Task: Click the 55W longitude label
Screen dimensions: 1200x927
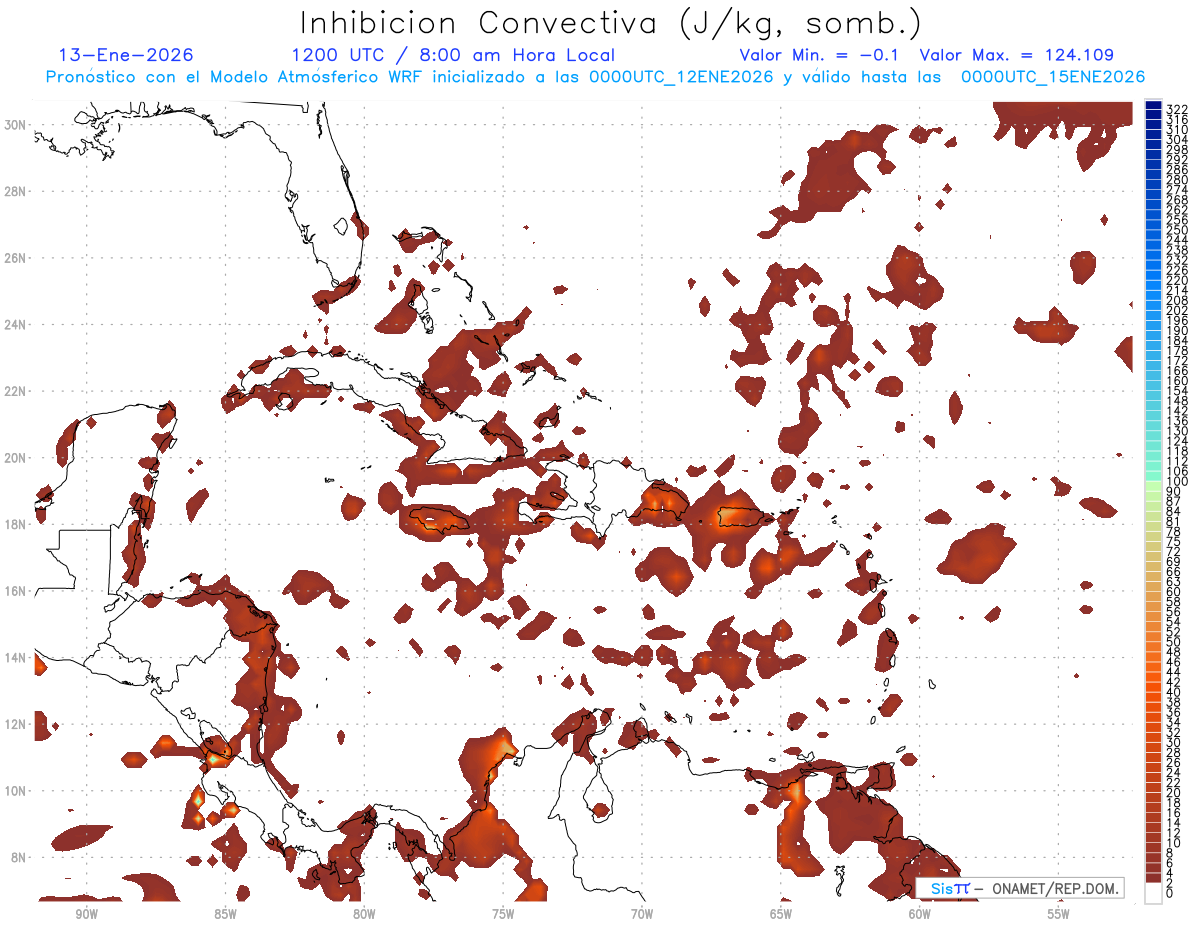Action: pyautogui.click(x=1059, y=914)
